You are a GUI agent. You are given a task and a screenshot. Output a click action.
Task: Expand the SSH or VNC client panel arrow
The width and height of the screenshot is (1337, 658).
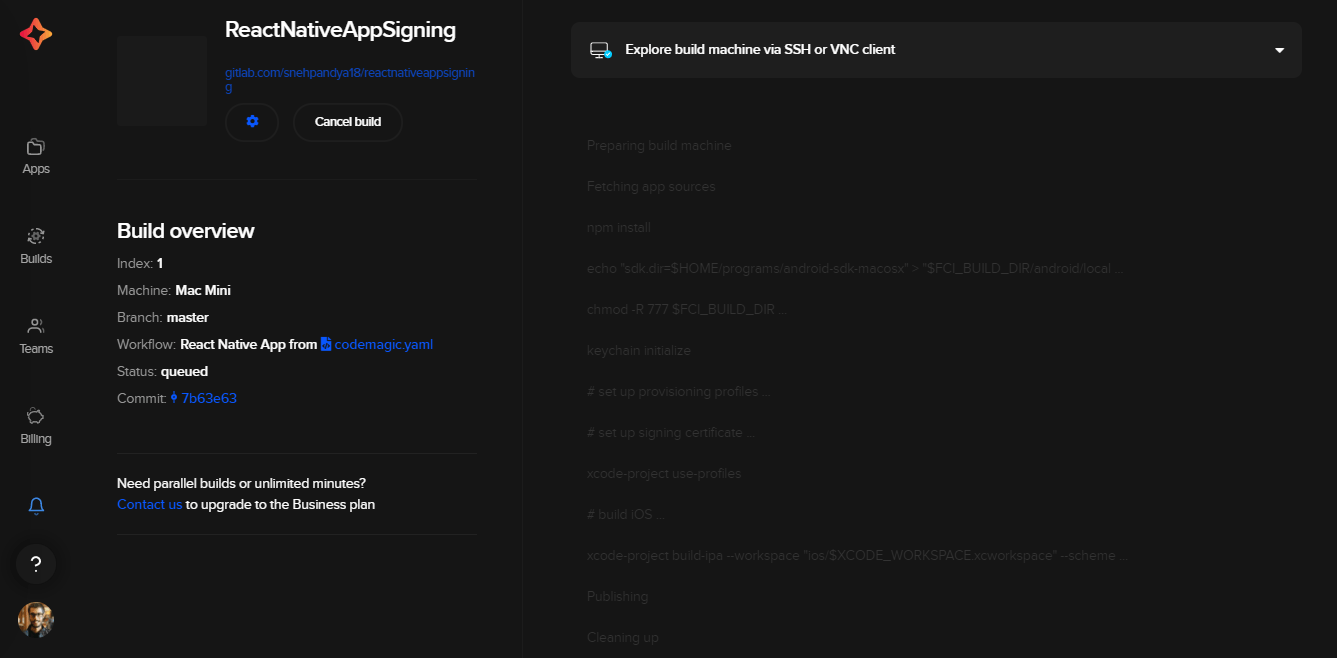[1279, 50]
